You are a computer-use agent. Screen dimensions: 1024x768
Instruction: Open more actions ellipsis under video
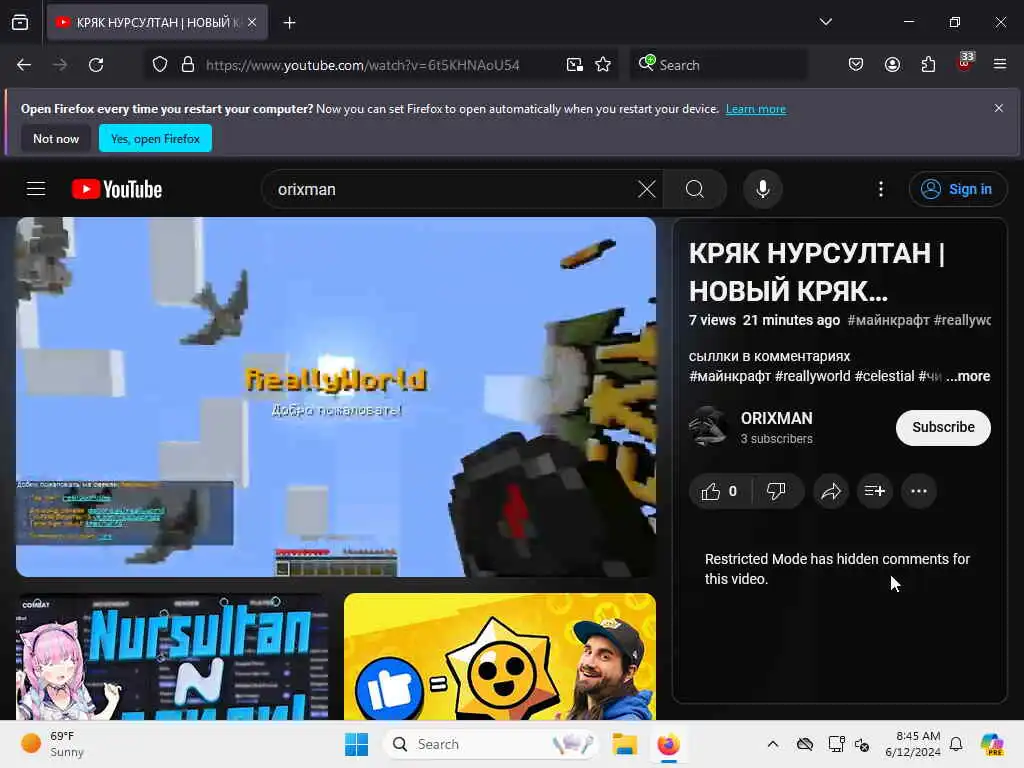point(918,491)
